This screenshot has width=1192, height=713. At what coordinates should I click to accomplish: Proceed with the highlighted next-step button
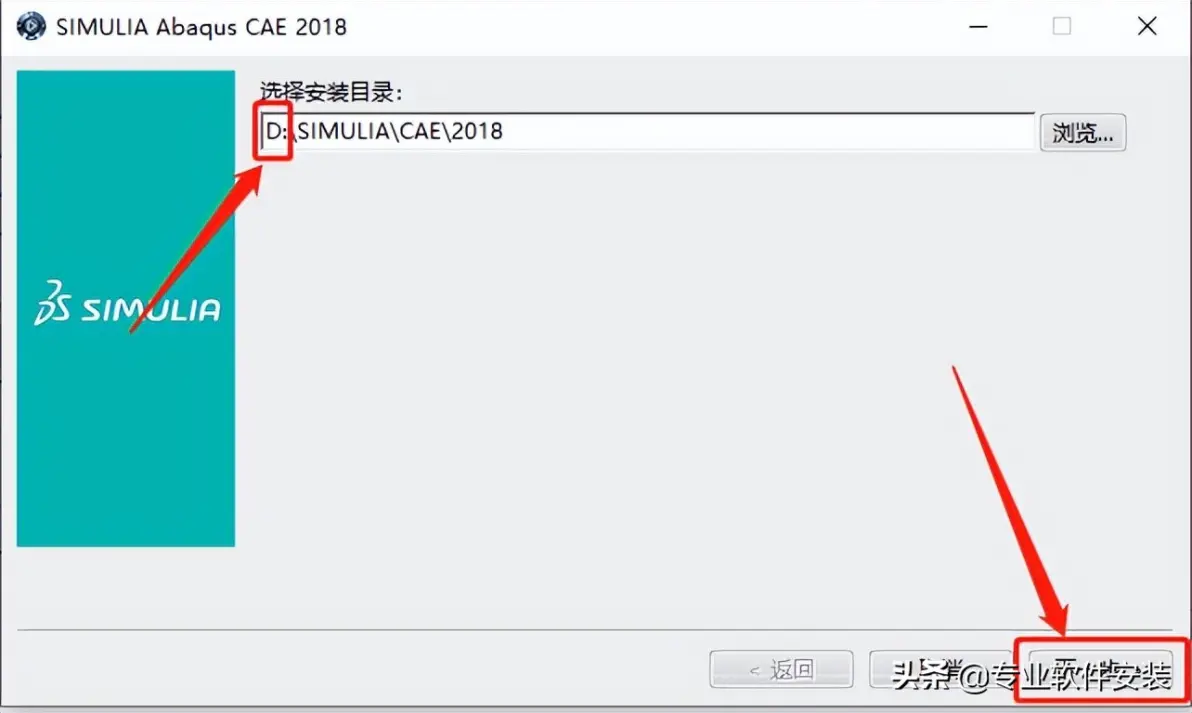1101,670
